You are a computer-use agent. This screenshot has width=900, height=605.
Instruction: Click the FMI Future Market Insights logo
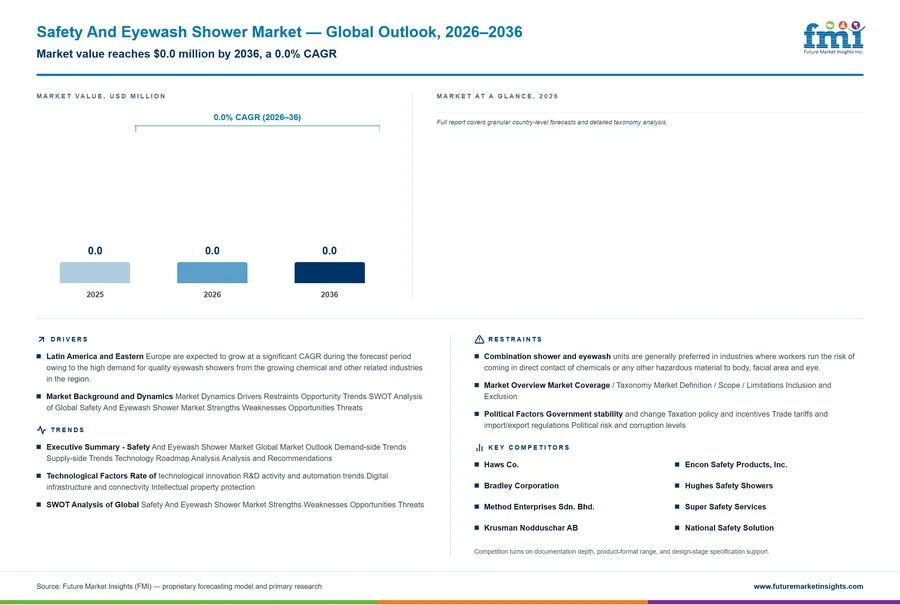(x=833, y=37)
